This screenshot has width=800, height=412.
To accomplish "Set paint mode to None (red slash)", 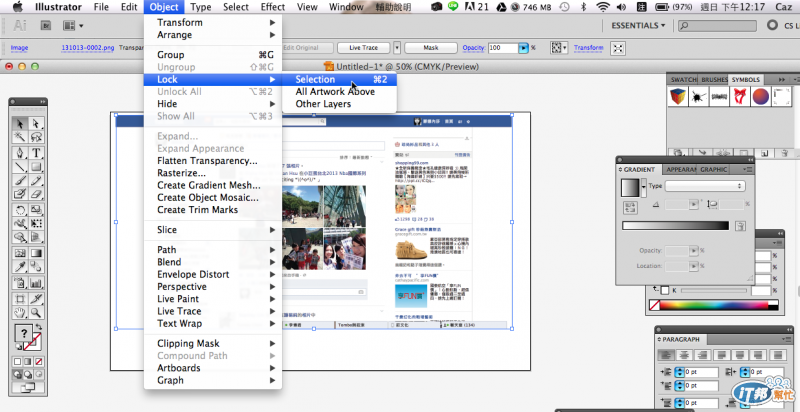I will (x=38, y=362).
